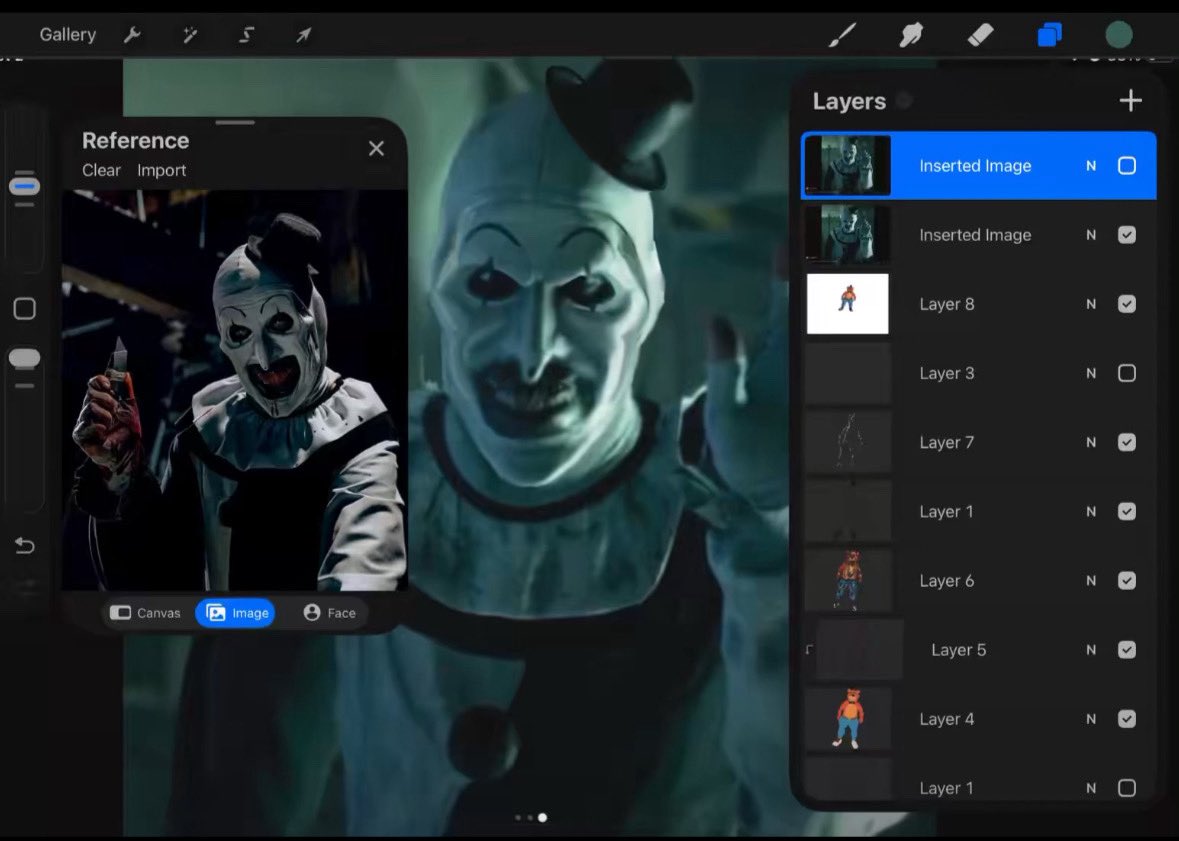Tap the Layer 8 thumbnail
1179x841 pixels.
847,304
